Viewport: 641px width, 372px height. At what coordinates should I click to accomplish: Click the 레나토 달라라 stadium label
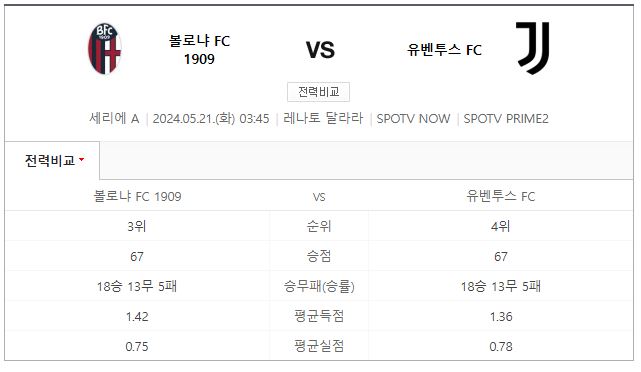tap(323, 118)
